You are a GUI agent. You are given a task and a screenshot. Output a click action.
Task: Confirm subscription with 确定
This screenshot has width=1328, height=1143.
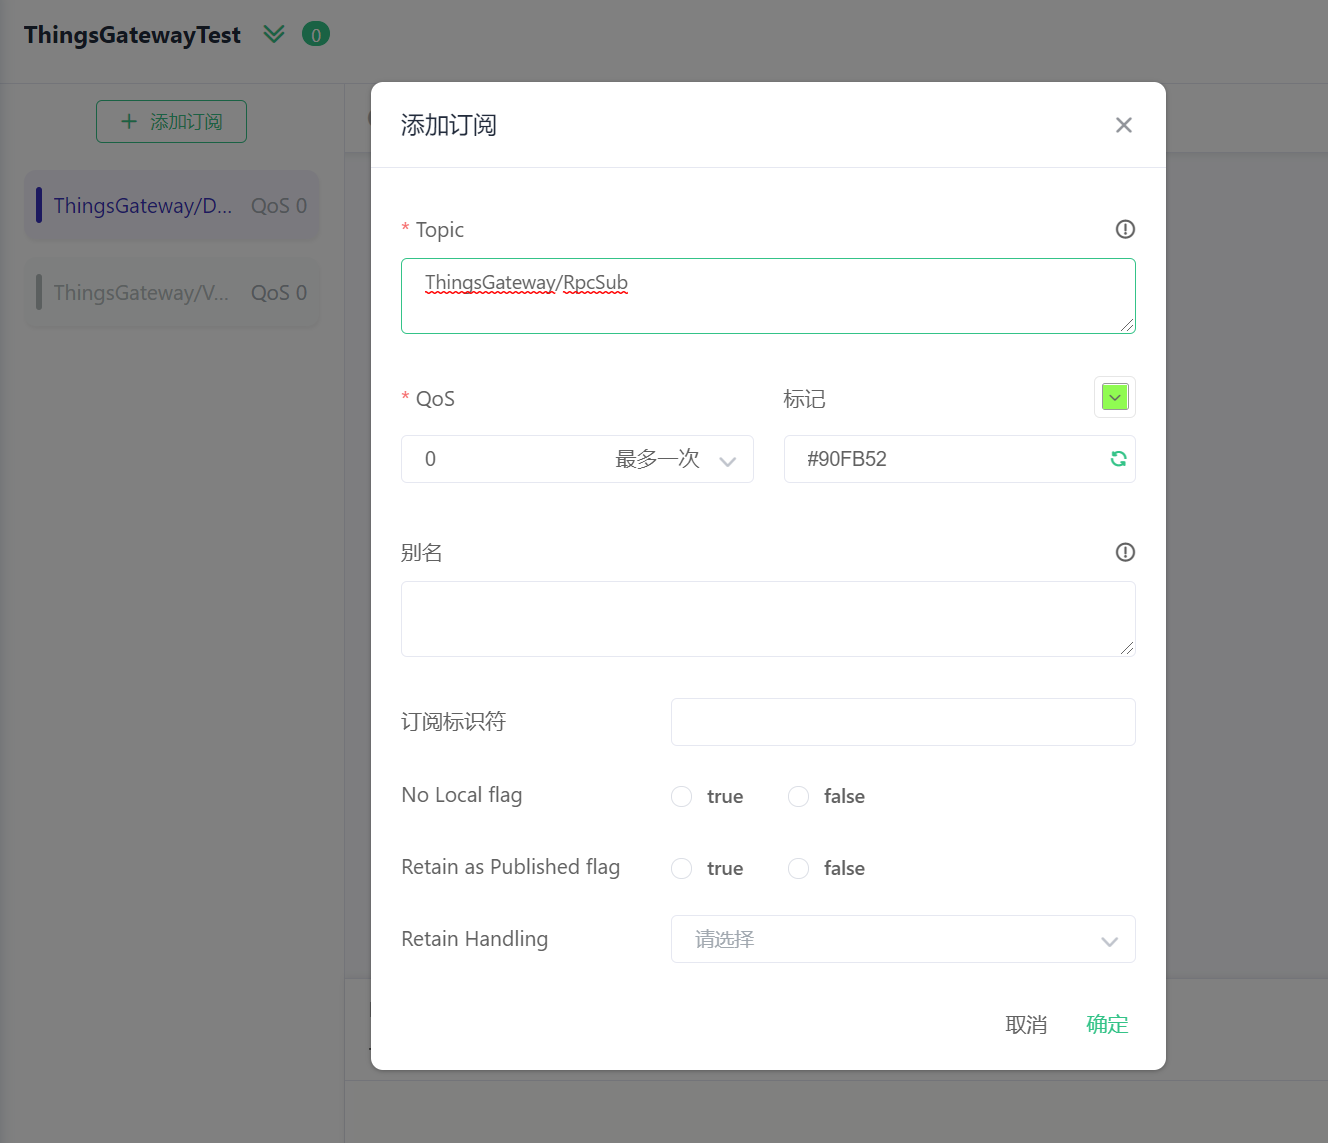[1107, 1025]
